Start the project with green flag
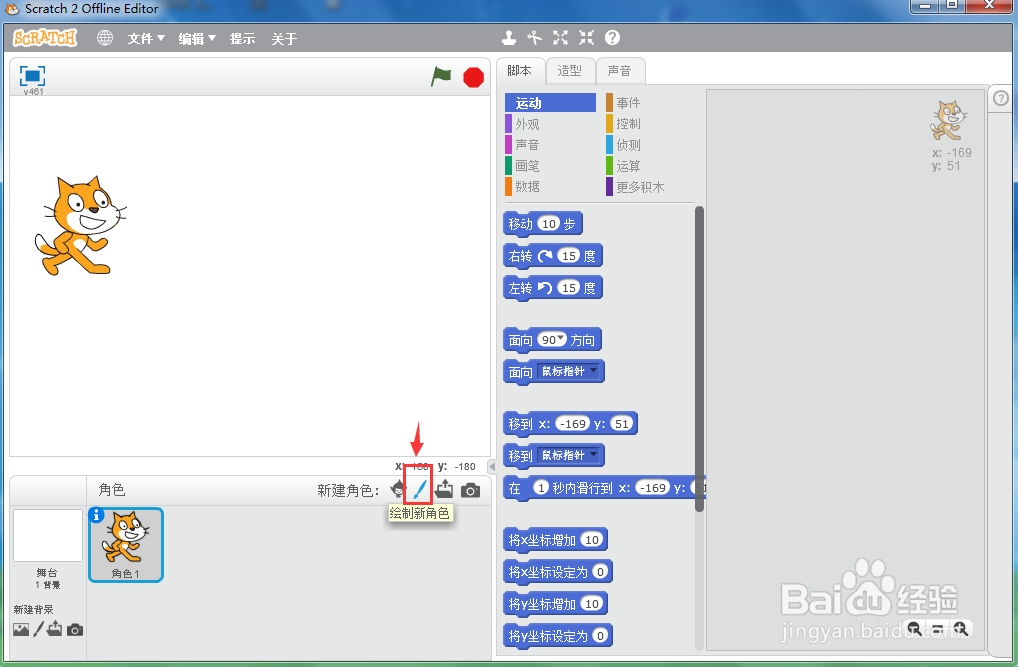Image resolution: width=1018 pixels, height=667 pixels. (441, 77)
